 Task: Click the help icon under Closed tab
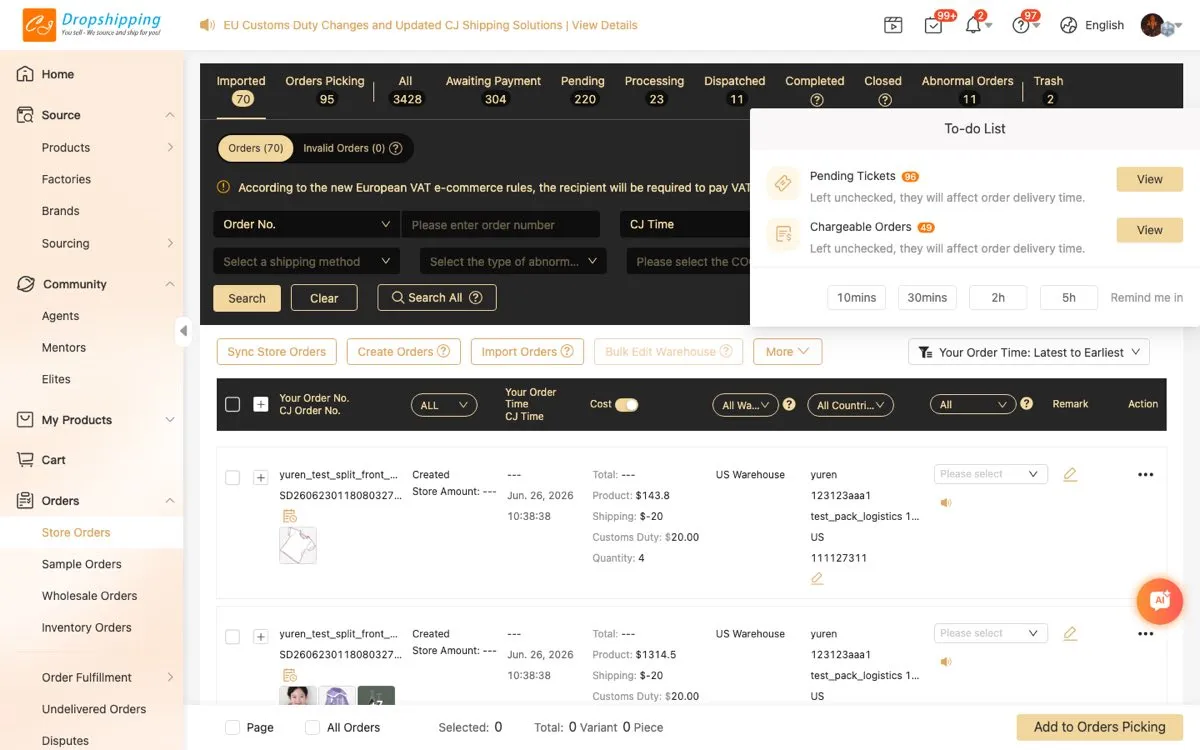tap(884, 99)
